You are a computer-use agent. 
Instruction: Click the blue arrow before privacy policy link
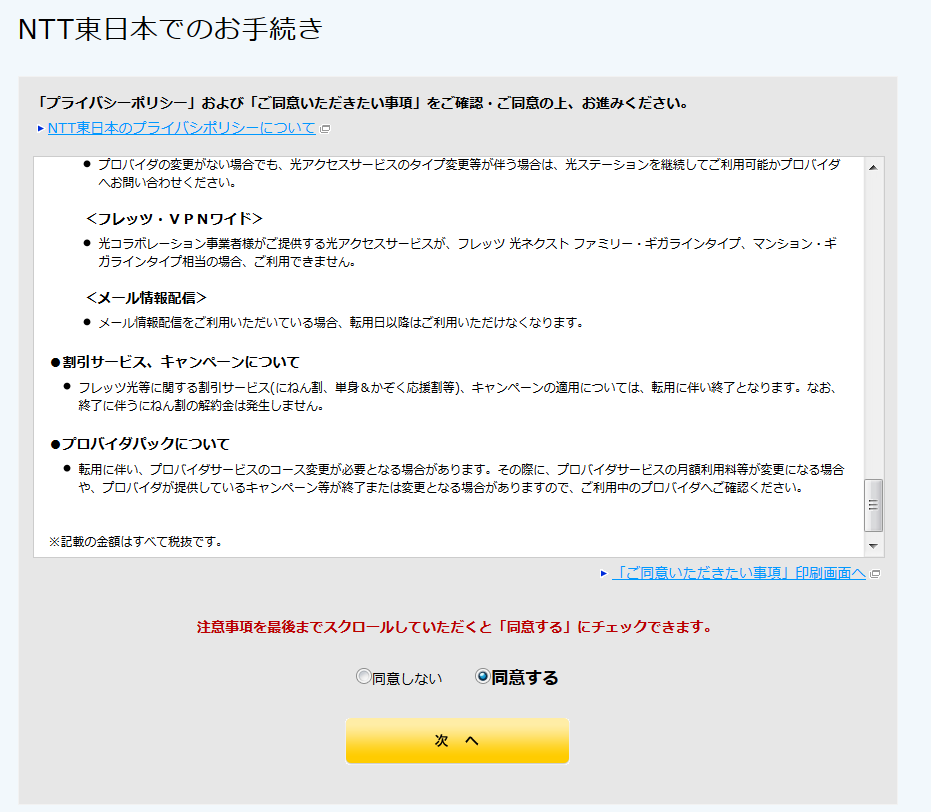40,128
